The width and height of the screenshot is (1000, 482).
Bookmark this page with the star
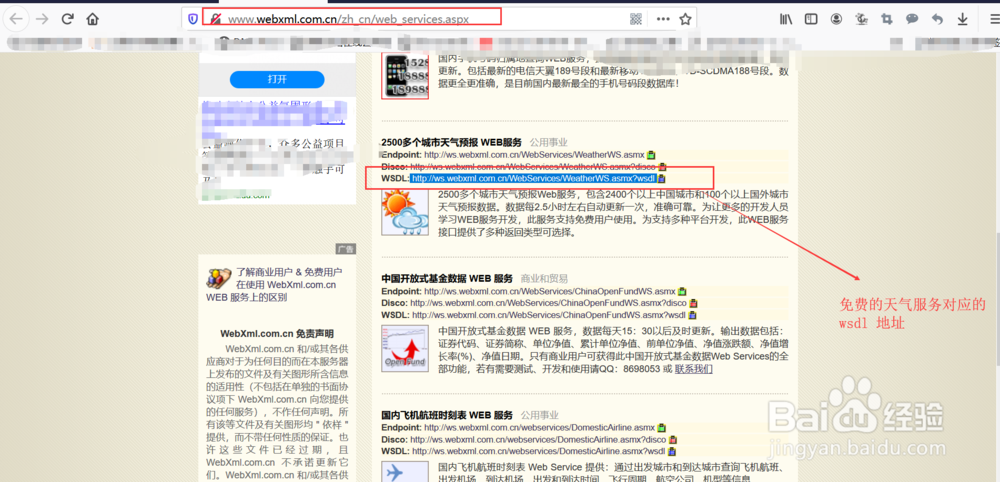(x=685, y=19)
